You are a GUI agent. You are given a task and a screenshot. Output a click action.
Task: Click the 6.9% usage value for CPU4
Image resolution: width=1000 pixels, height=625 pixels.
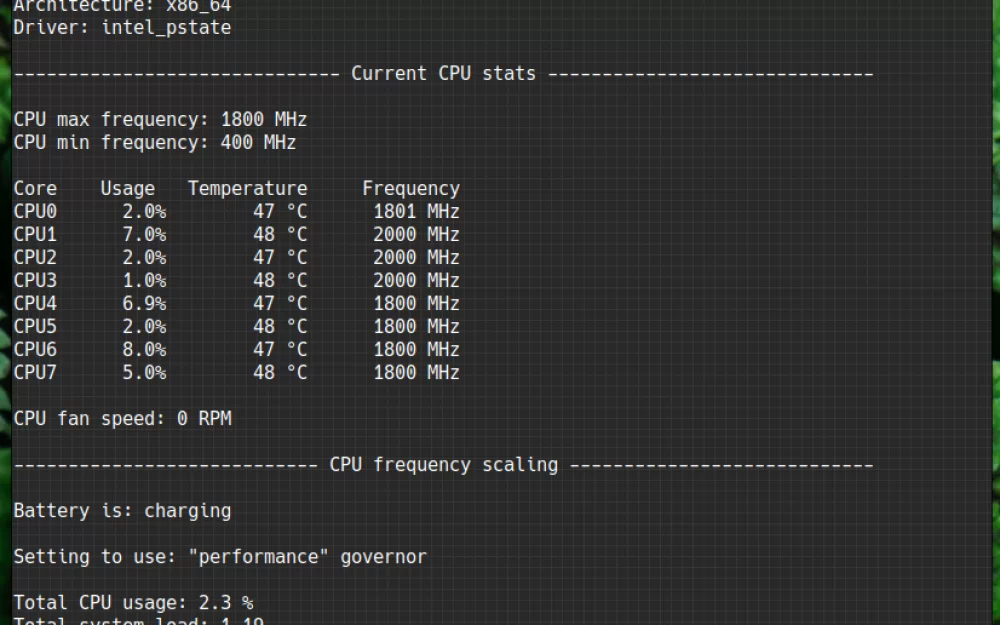point(144,304)
